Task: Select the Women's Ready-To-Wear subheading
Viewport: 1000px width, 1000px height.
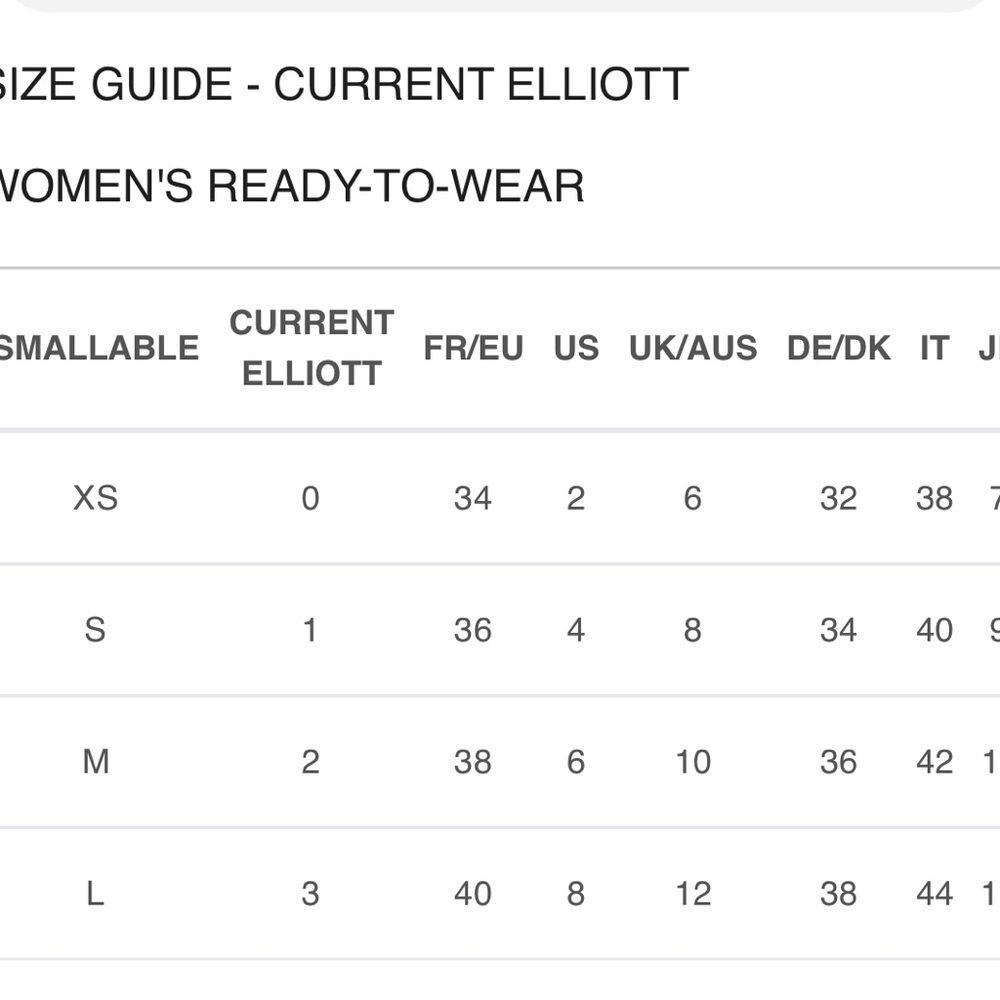Action: (290, 186)
